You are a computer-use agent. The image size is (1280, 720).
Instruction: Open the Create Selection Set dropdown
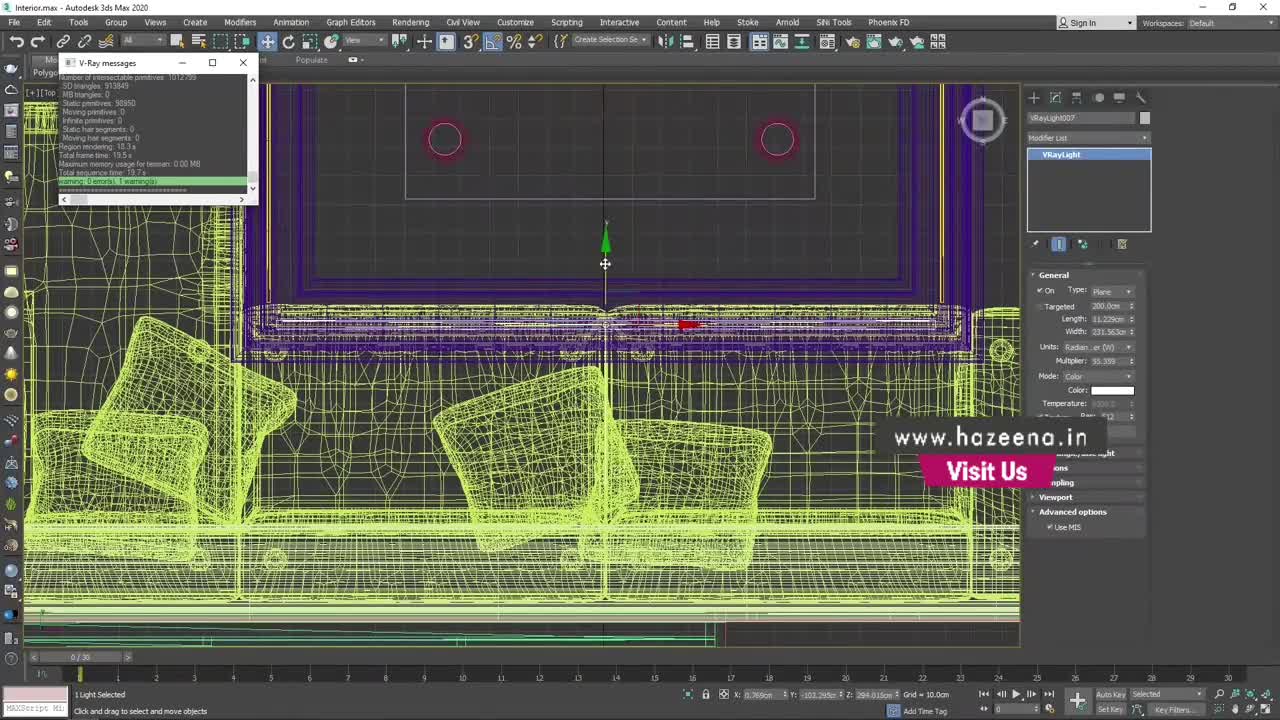pos(610,40)
